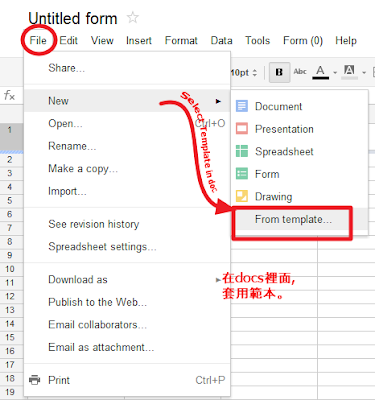Open the Format menu
375x400 pixels.
181,41
